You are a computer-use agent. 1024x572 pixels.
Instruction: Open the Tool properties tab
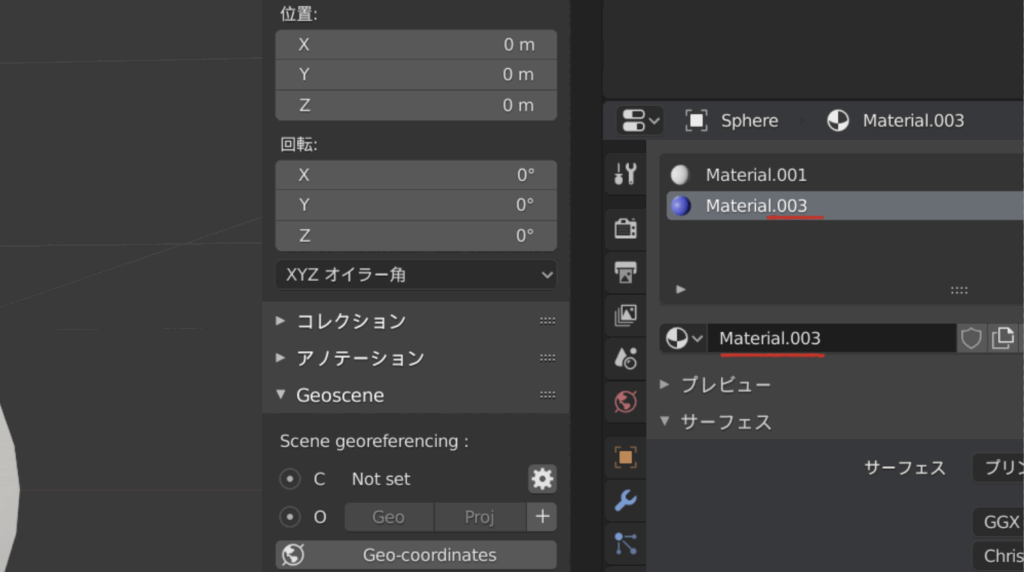point(626,174)
